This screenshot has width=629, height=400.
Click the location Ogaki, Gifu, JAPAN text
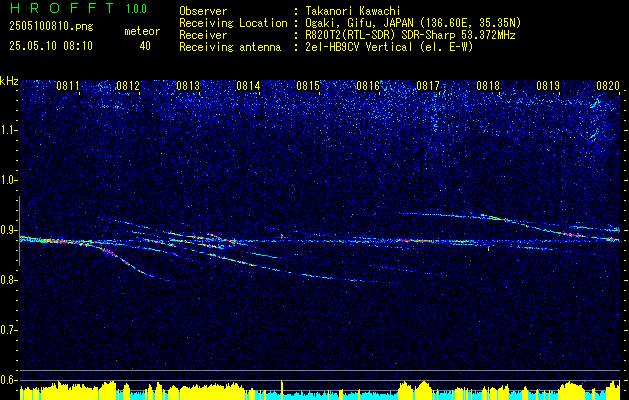(x=413, y=23)
